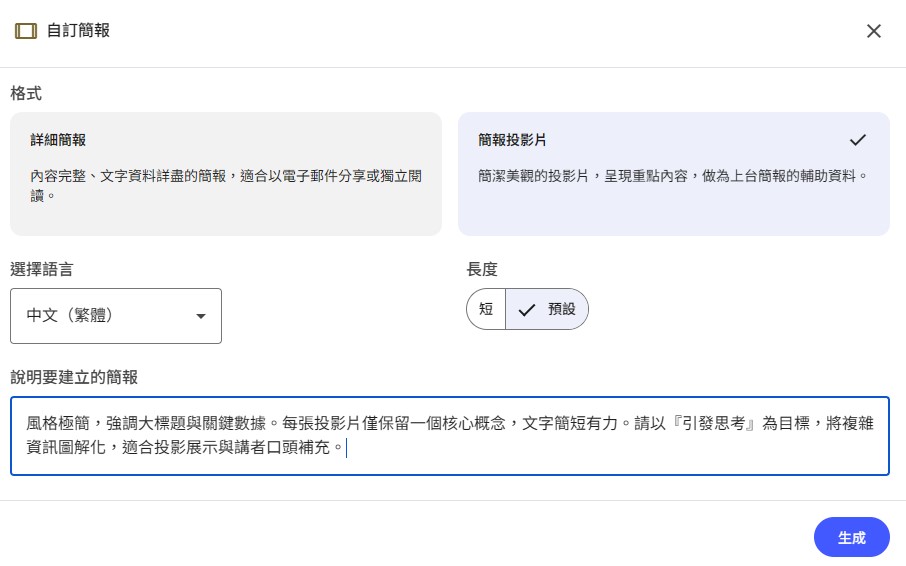Click the language dropdown arrow

tap(200, 316)
